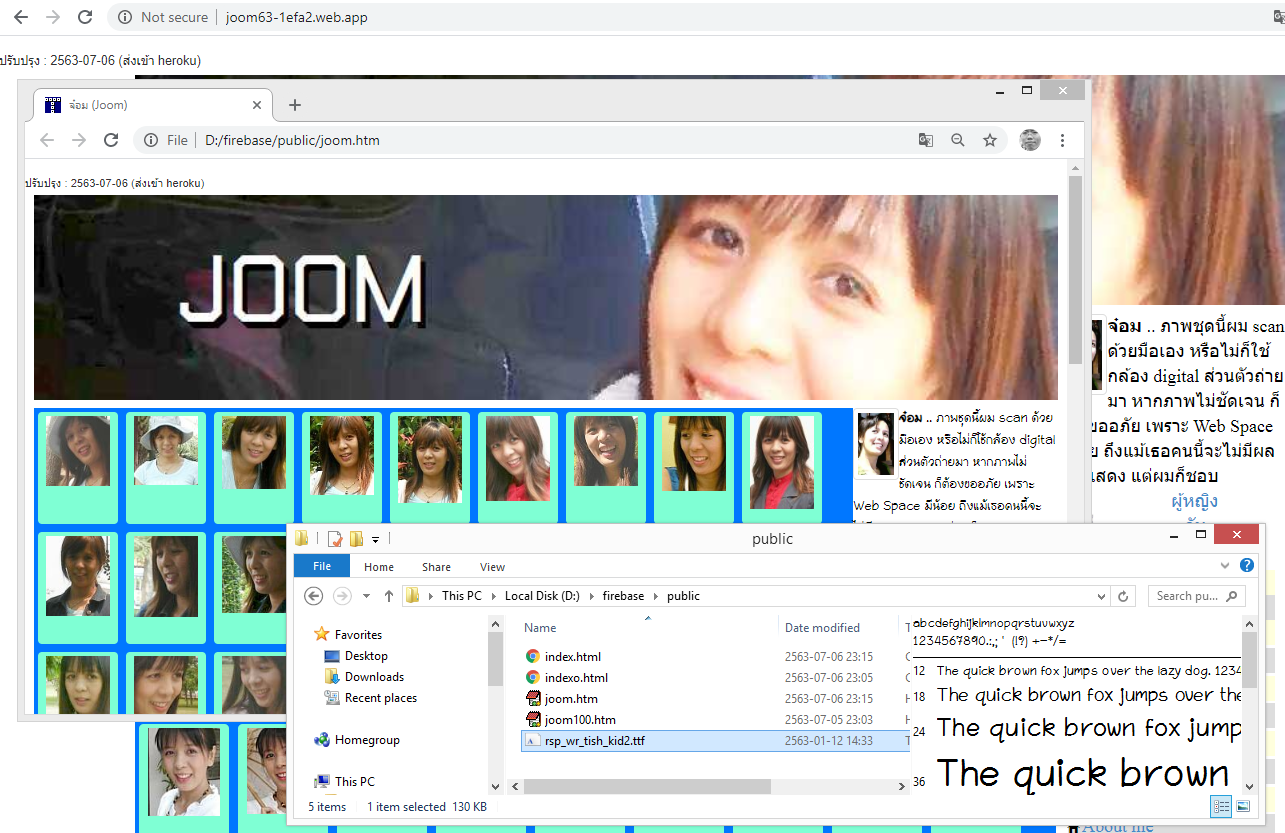1285x833 pixels.
Task: Click the Search public input field
Action: 1187,596
